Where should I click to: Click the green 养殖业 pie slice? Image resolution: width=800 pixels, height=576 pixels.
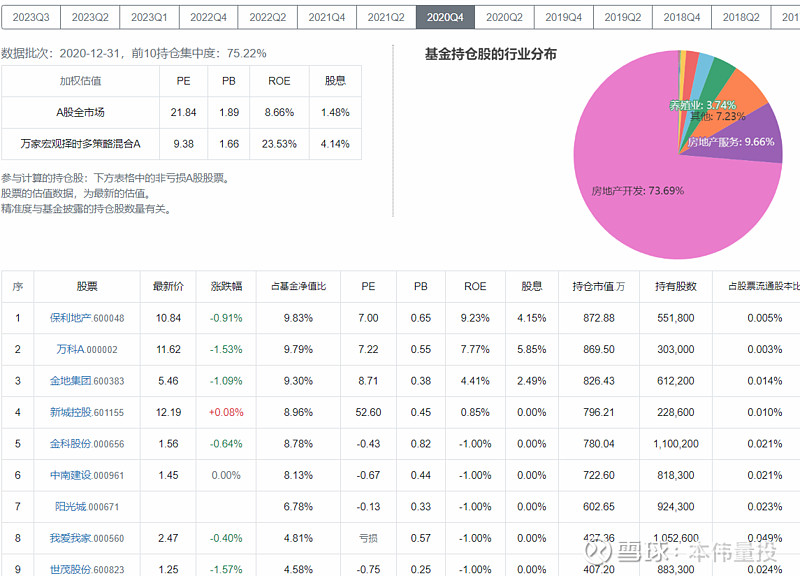click(717, 74)
